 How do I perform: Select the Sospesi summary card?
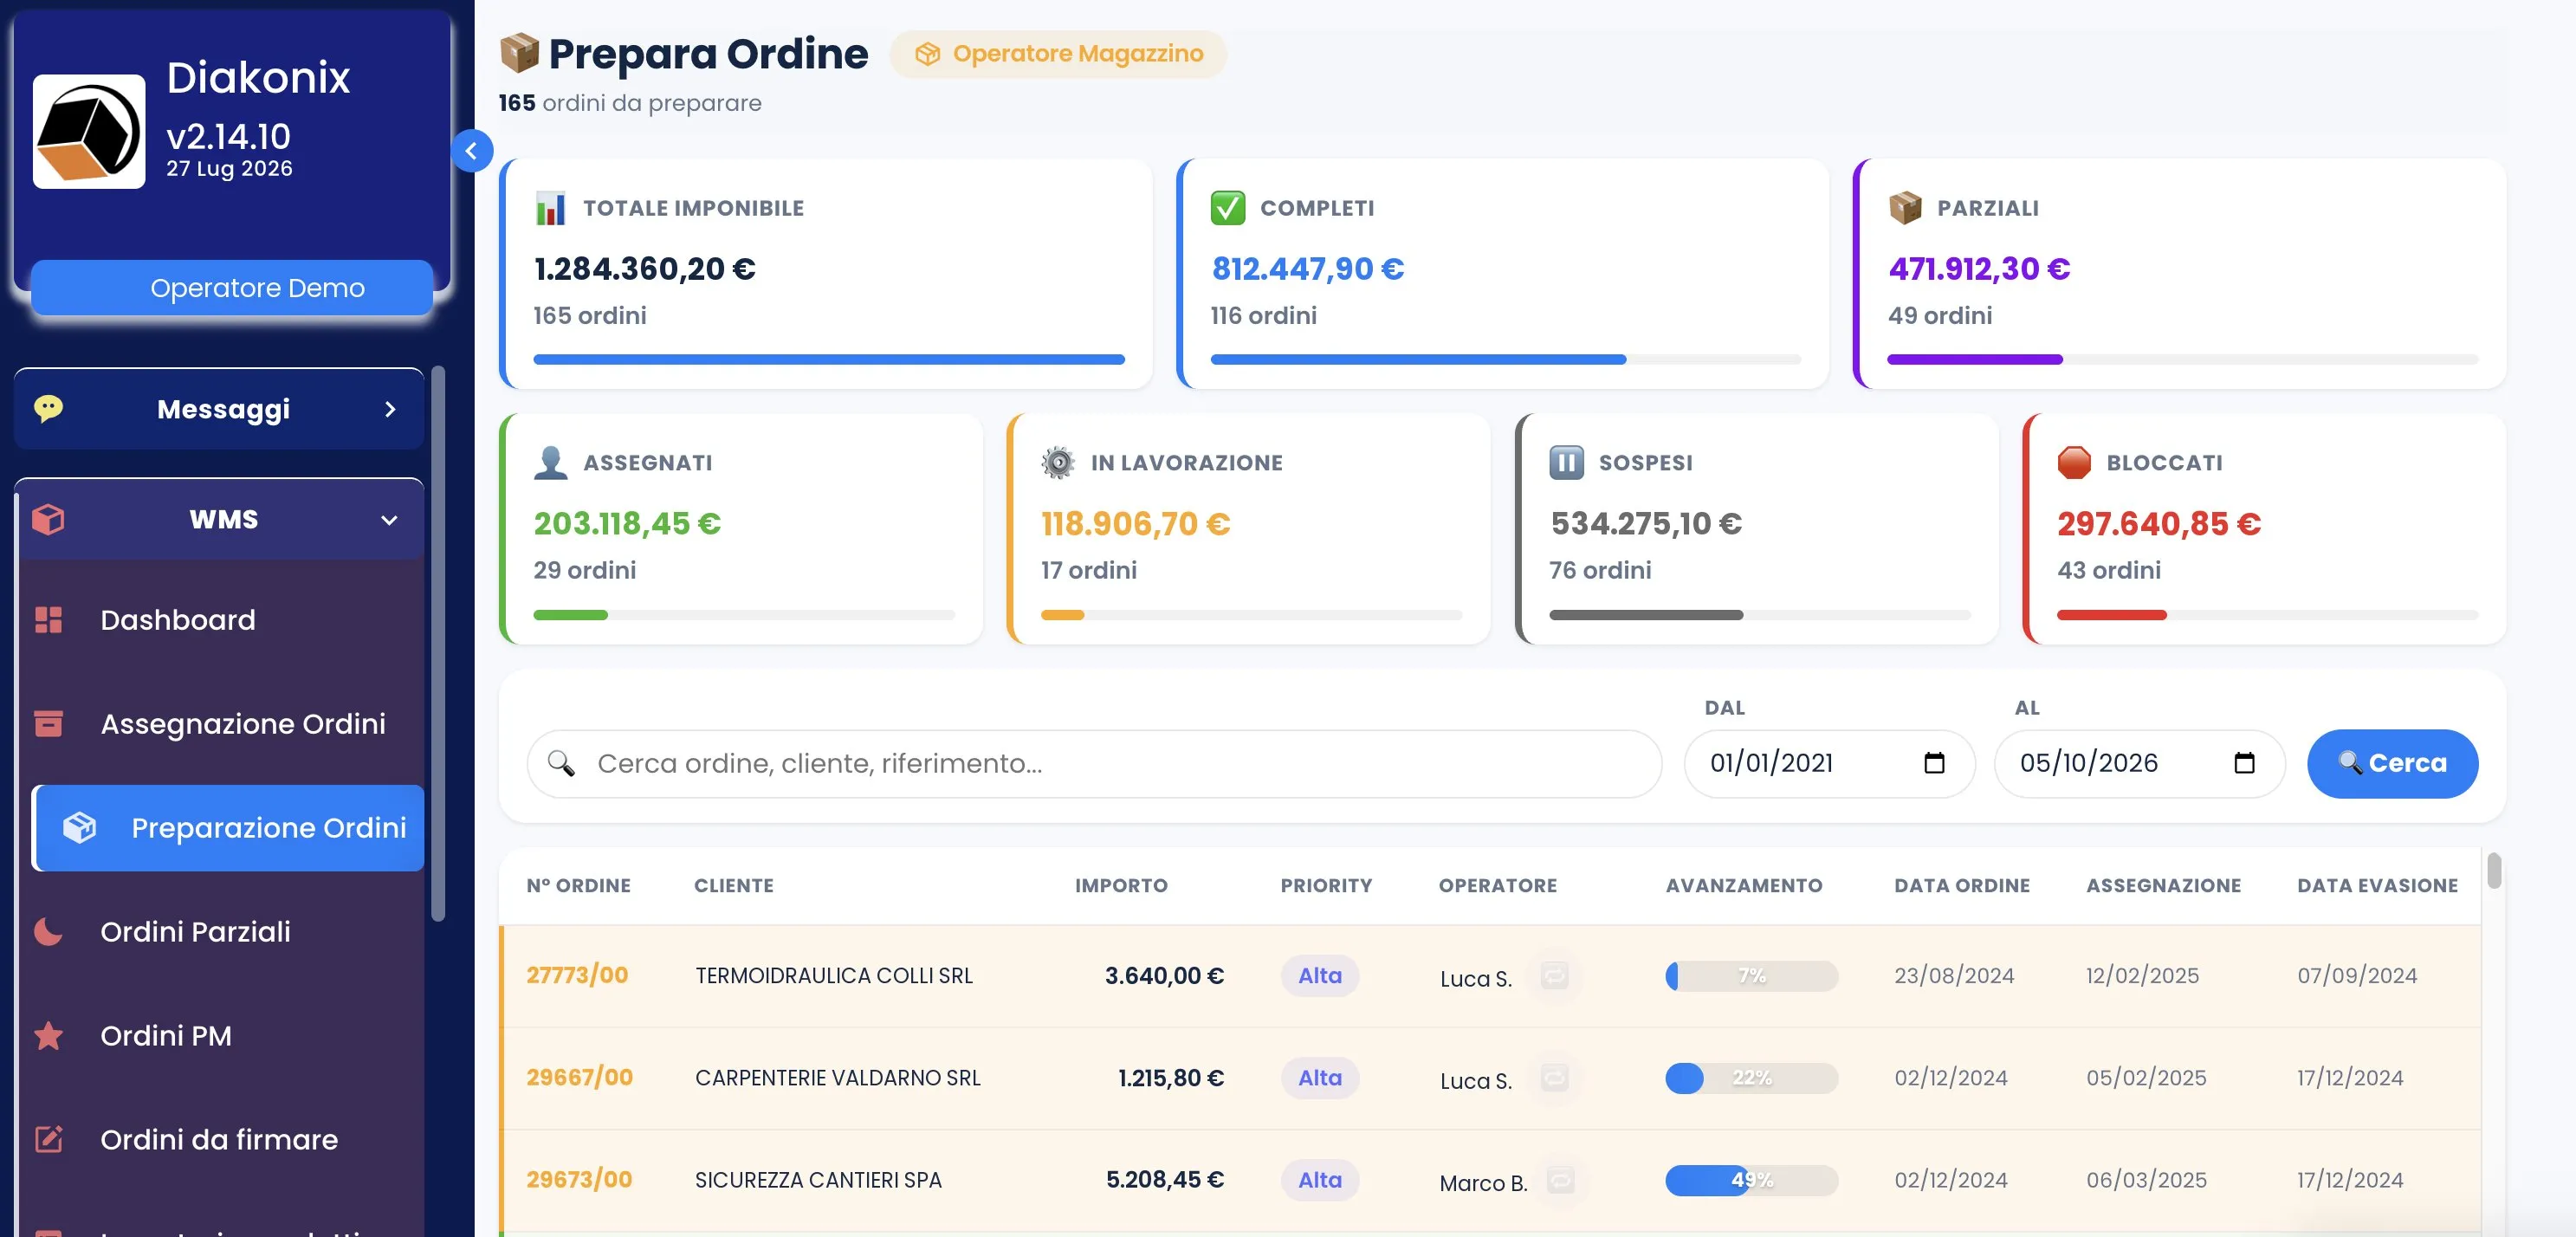point(1756,529)
